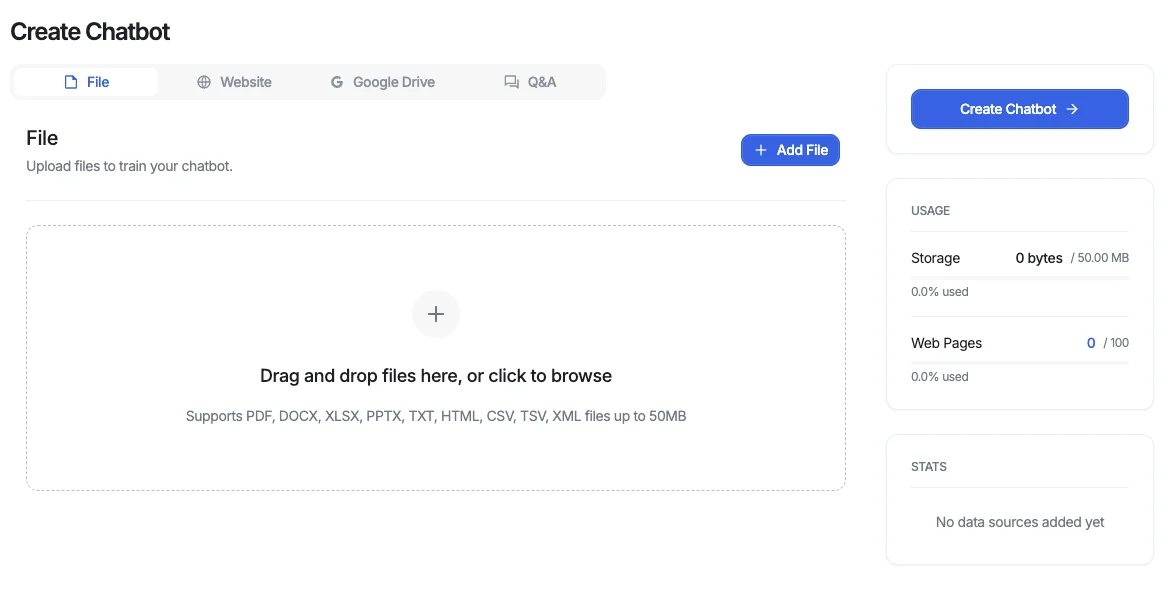Viewport: 1170px width, 594px height.
Task: Click the STATS panel heading
Action: [928, 466]
